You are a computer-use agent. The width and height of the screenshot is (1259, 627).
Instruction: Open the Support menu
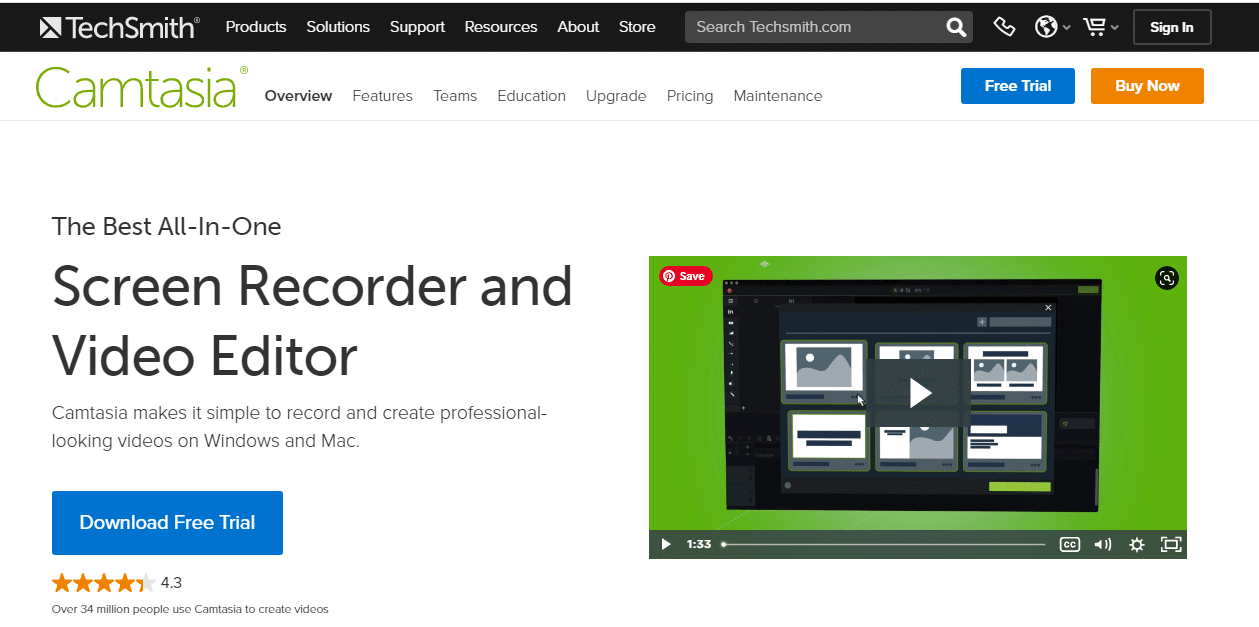click(417, 27)
